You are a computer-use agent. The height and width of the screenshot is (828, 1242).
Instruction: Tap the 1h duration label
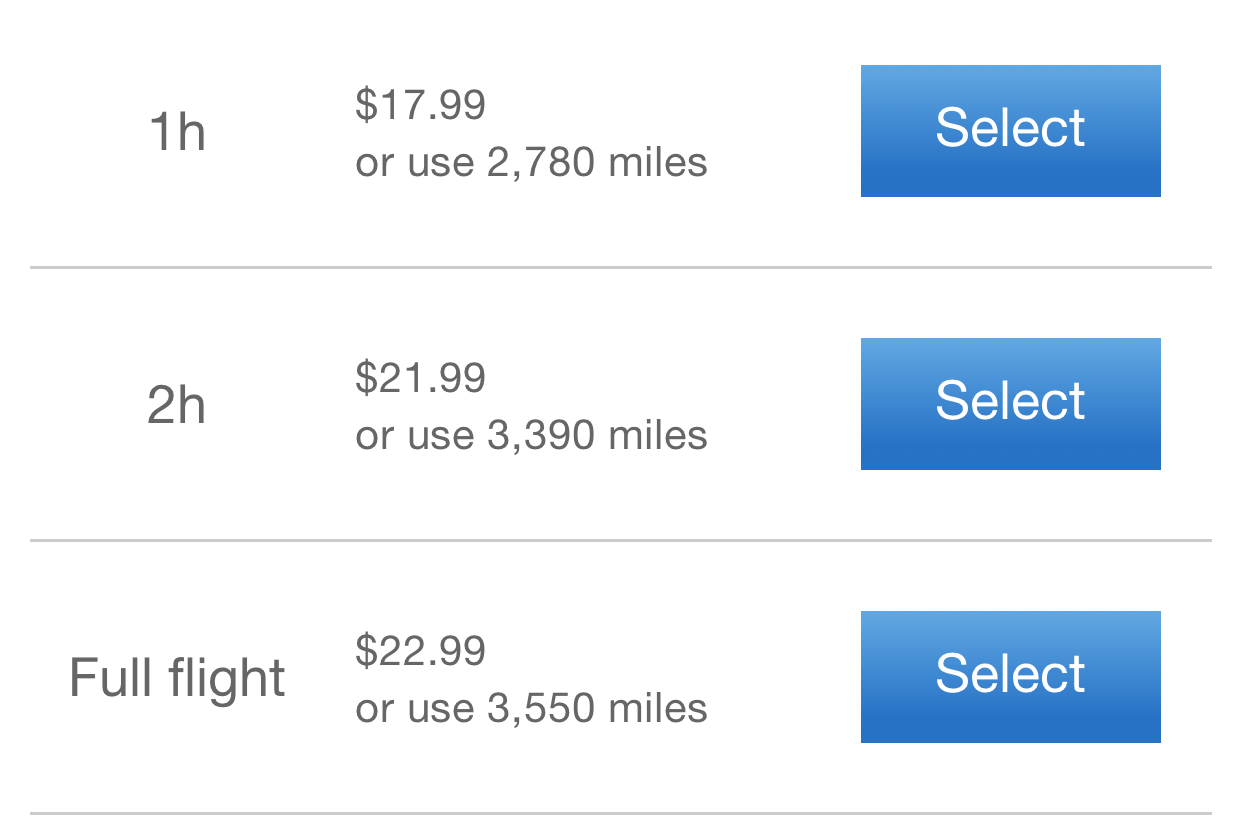point(177,131)
